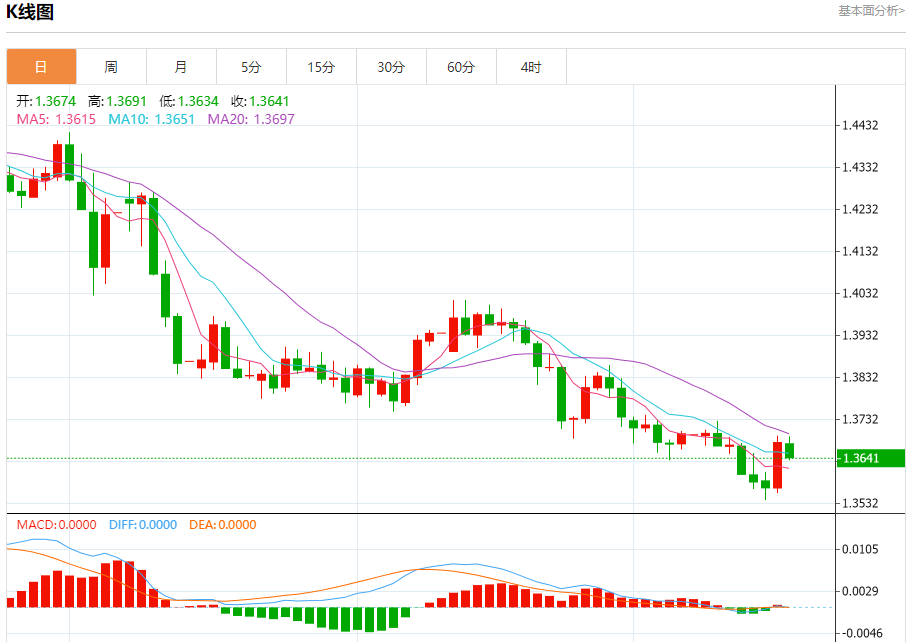The width and height of the screenshot is (910, 642).
Task: Click the MA10: 1.3651 label
Action: point(151,119)
